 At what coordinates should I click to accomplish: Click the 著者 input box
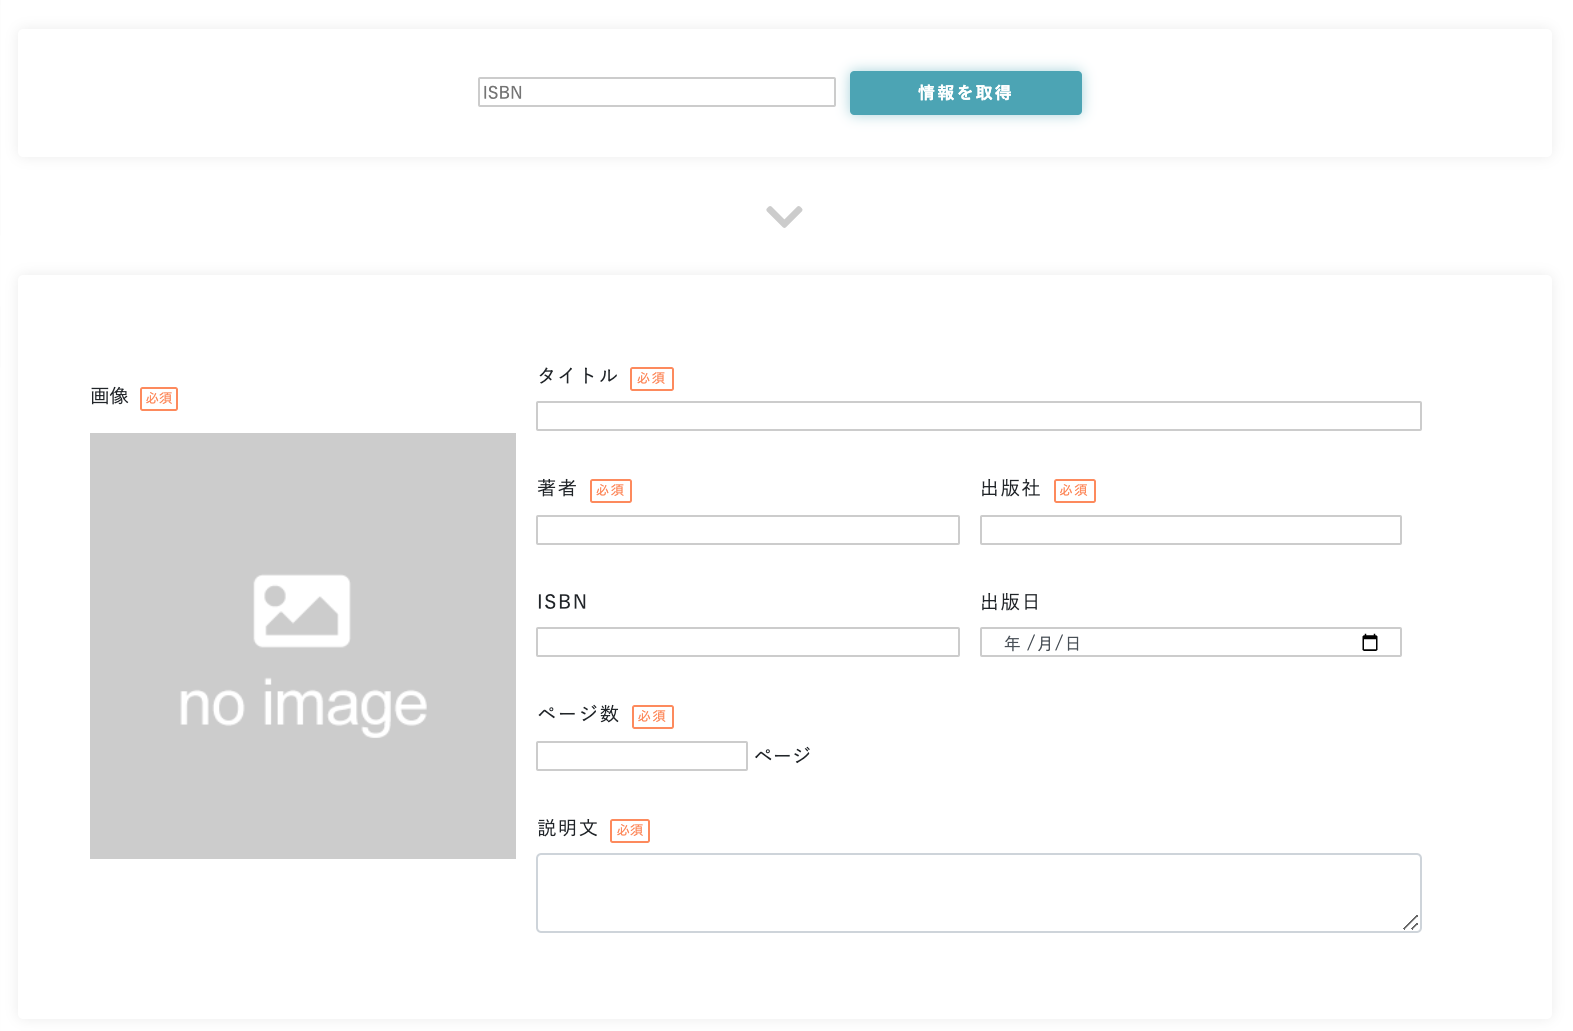click(747, 530)
